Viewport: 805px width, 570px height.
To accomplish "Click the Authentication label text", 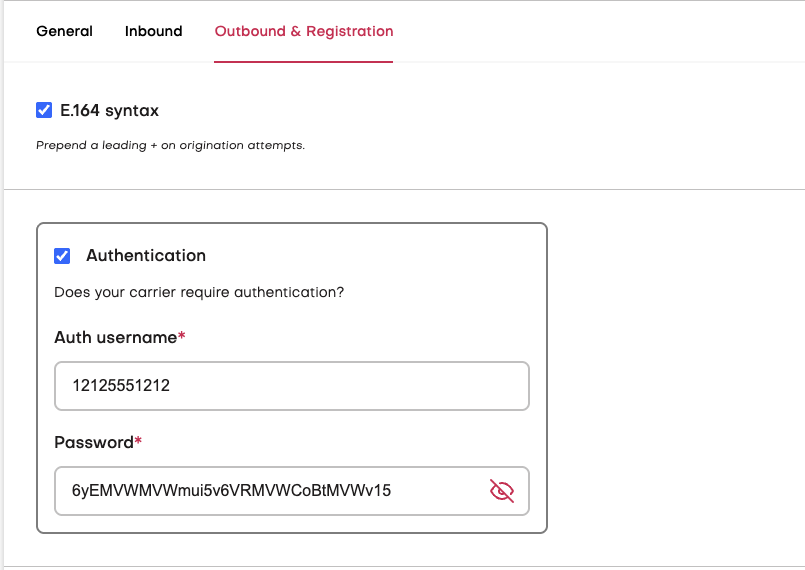I will point(146,255).
